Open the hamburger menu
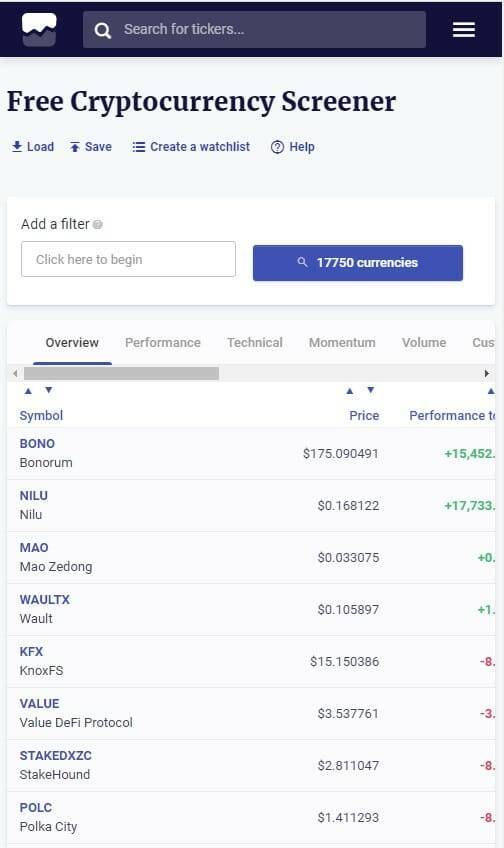The width and height of the screenshot is (504, 848). pos(464,30)
